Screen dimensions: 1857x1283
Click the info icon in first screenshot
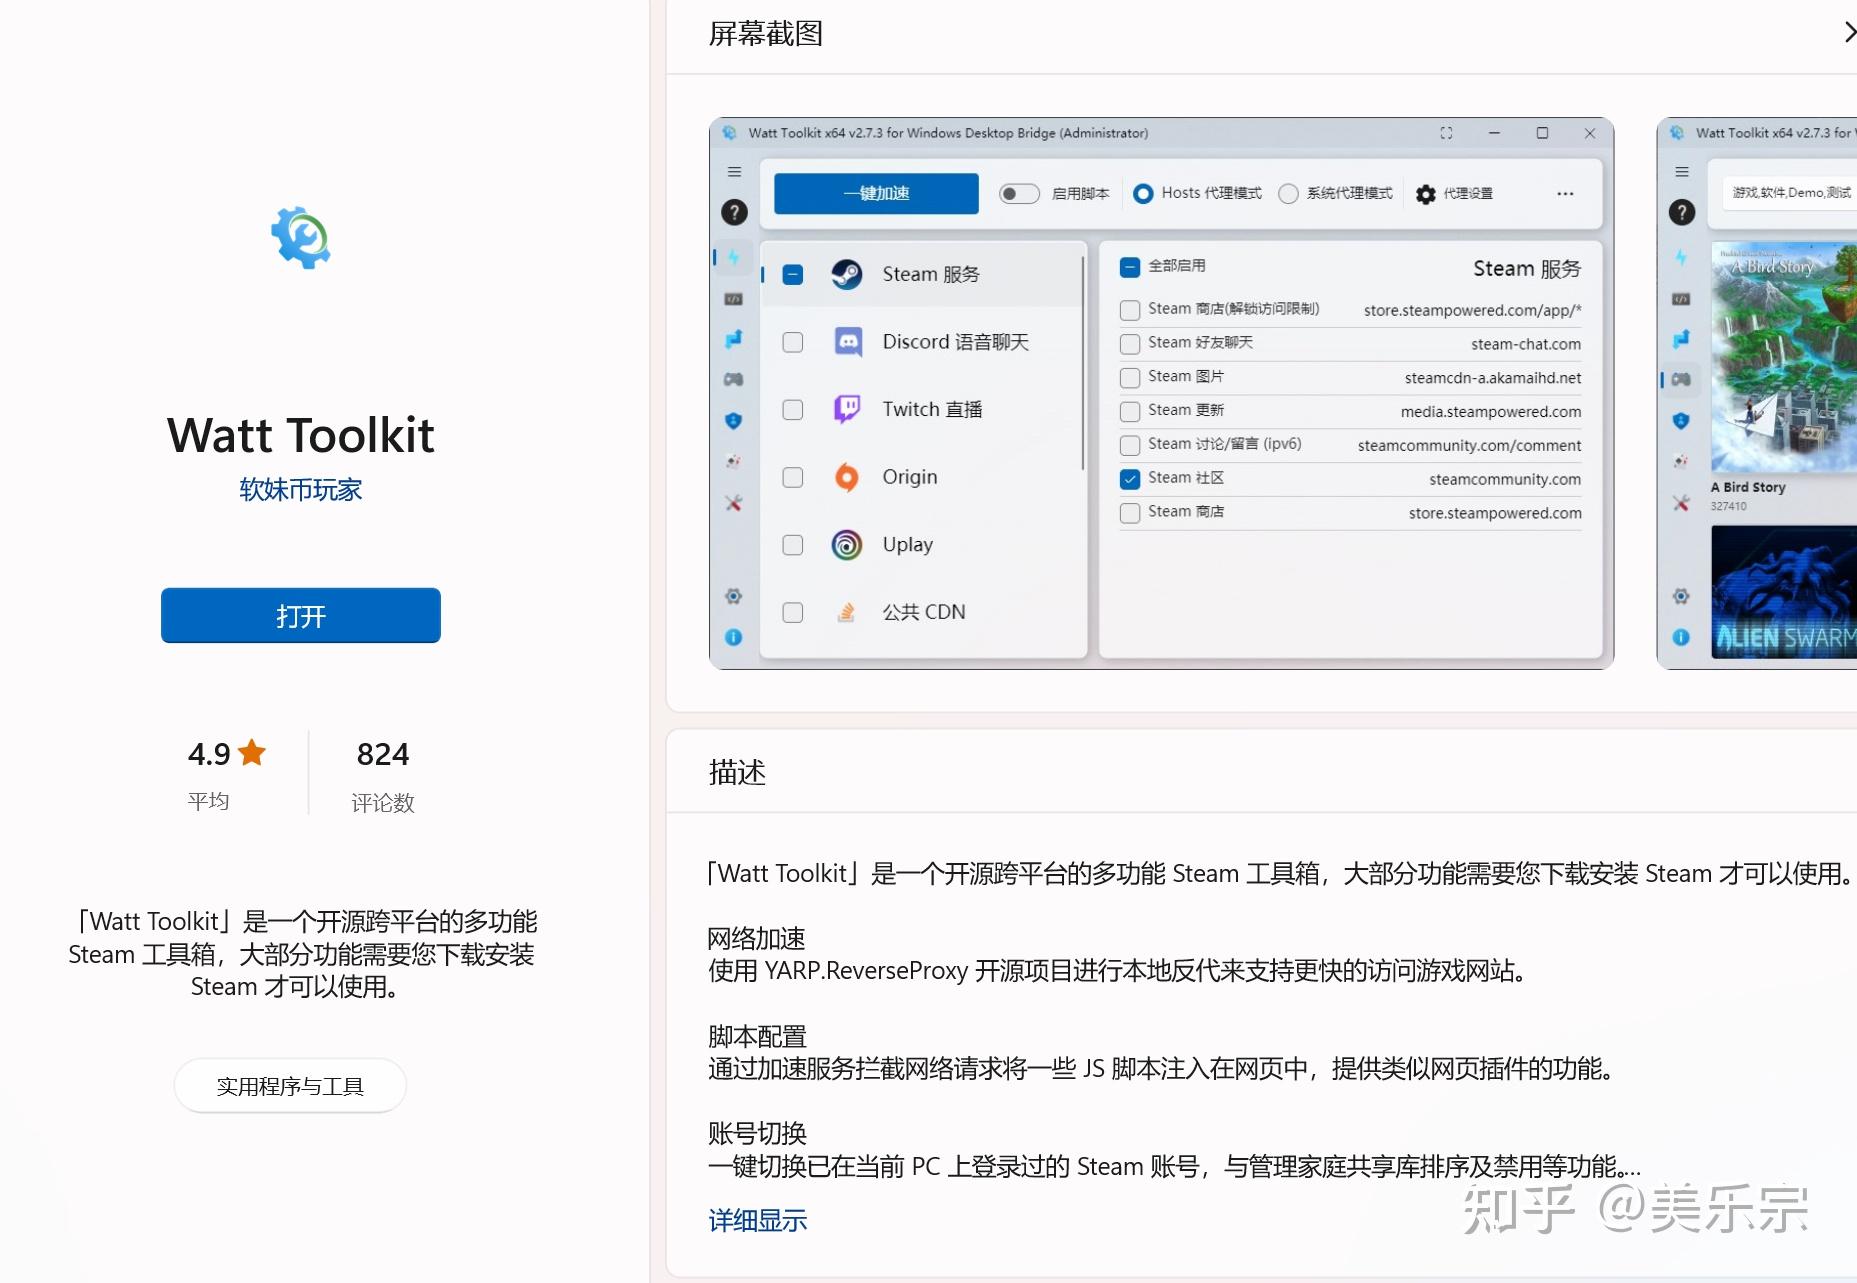(x=733, y=637)
